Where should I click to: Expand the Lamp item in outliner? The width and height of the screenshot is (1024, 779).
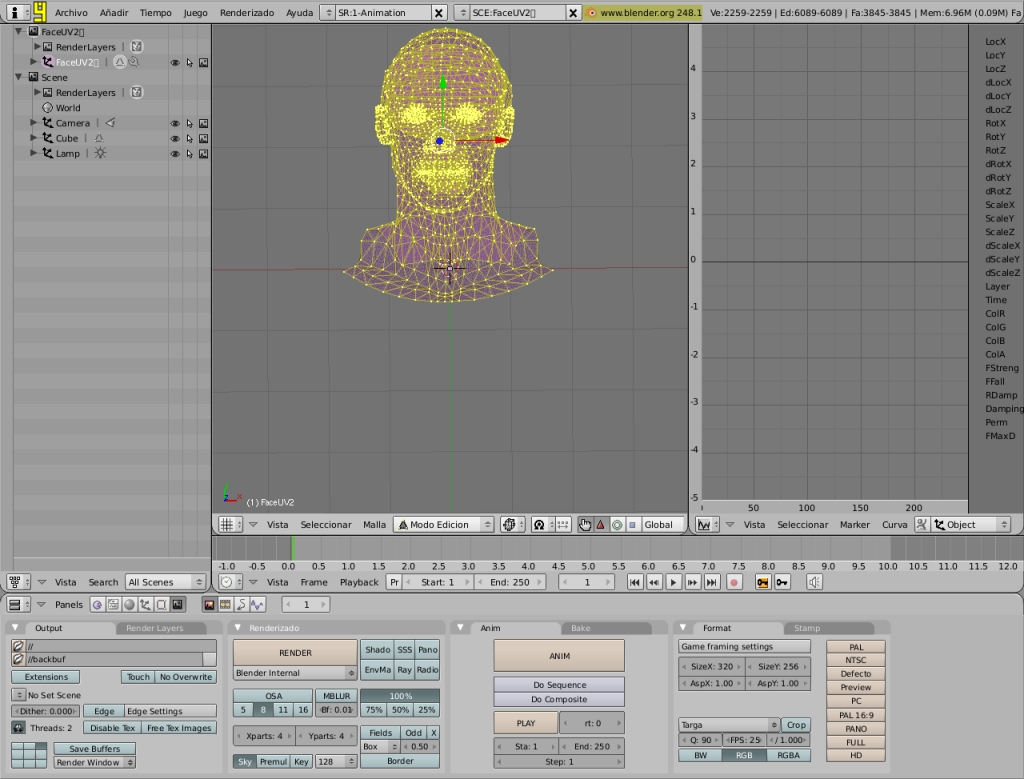[x=34, y=153]
